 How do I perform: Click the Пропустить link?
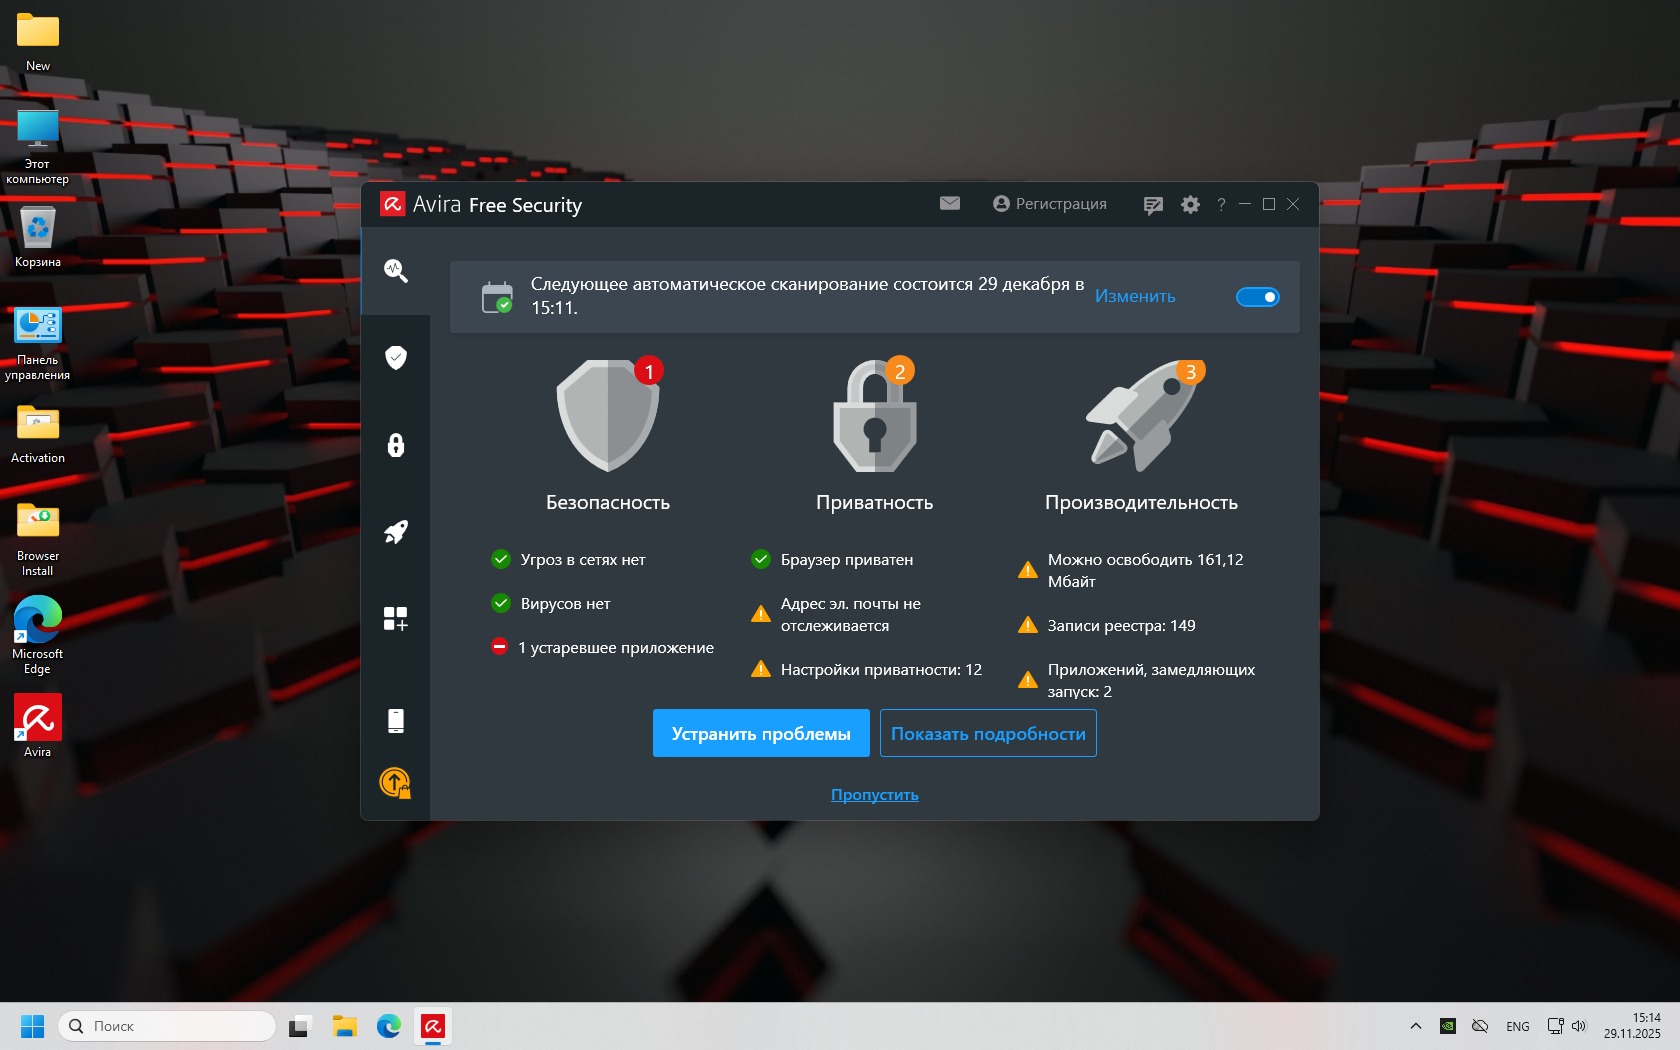pos(874,795)
